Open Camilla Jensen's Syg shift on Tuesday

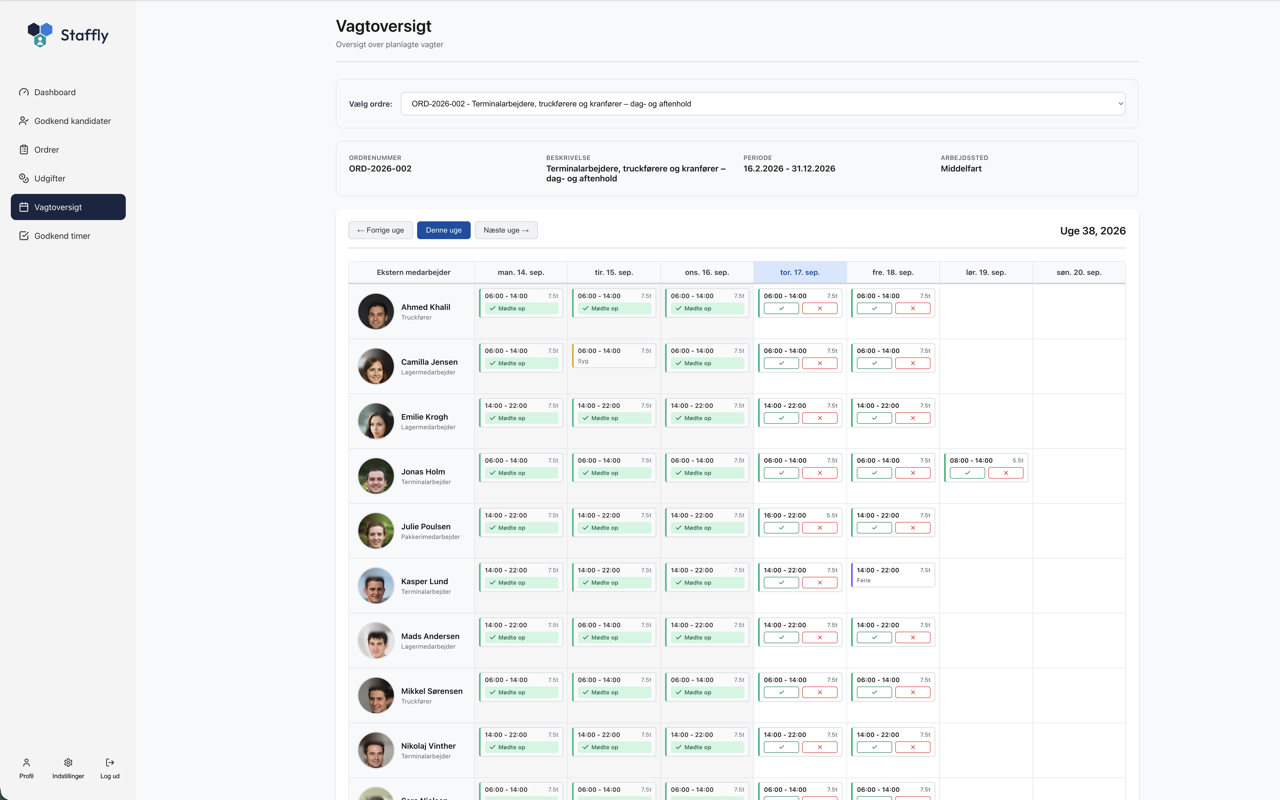coord(614,356)
